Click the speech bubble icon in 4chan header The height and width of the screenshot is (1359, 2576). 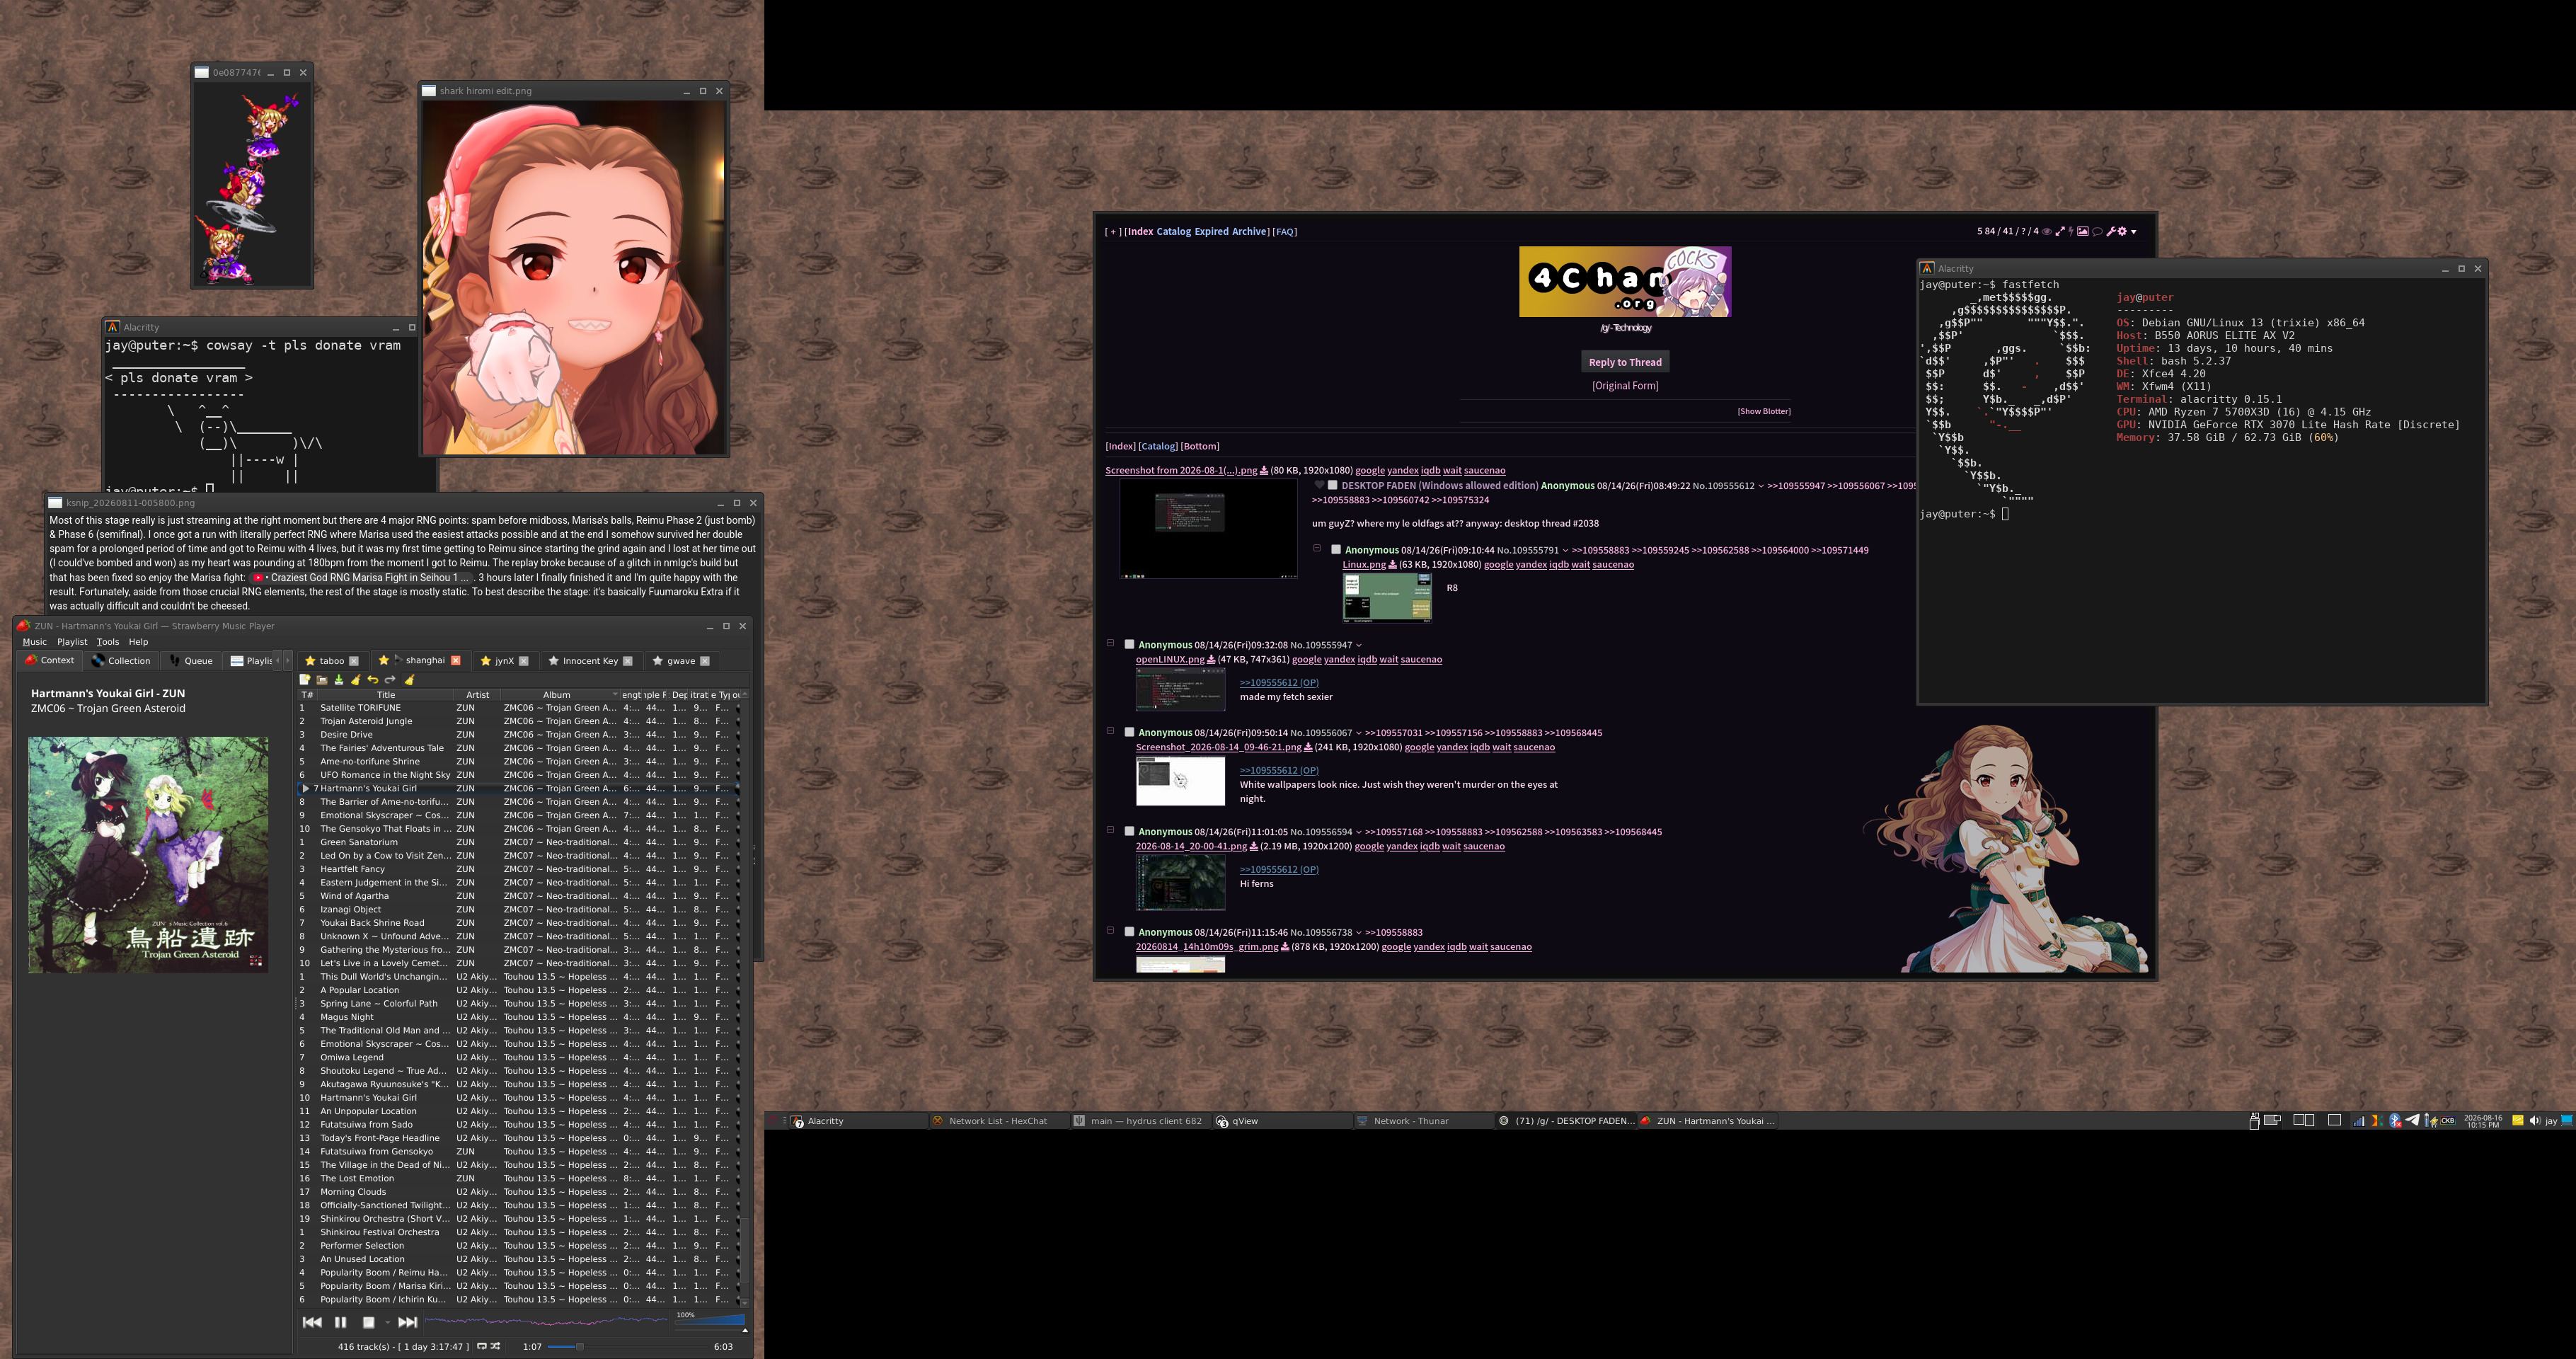[2097, 232]
